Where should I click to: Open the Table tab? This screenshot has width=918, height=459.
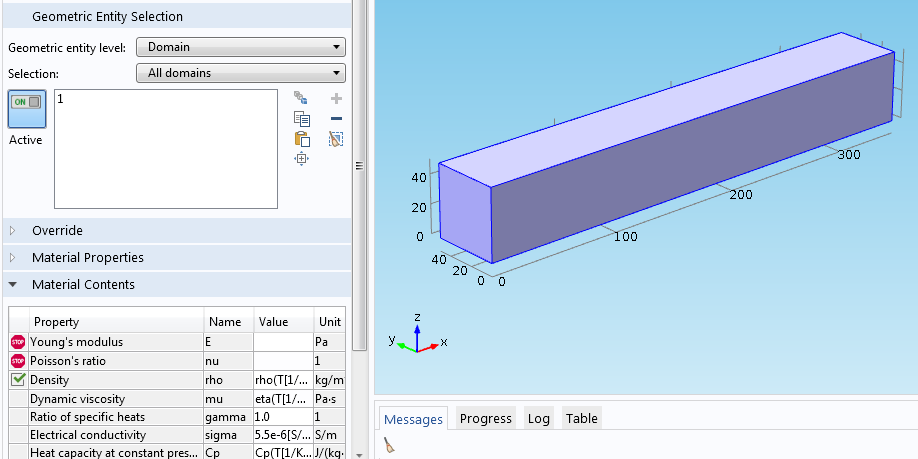(x=581, y=419)
